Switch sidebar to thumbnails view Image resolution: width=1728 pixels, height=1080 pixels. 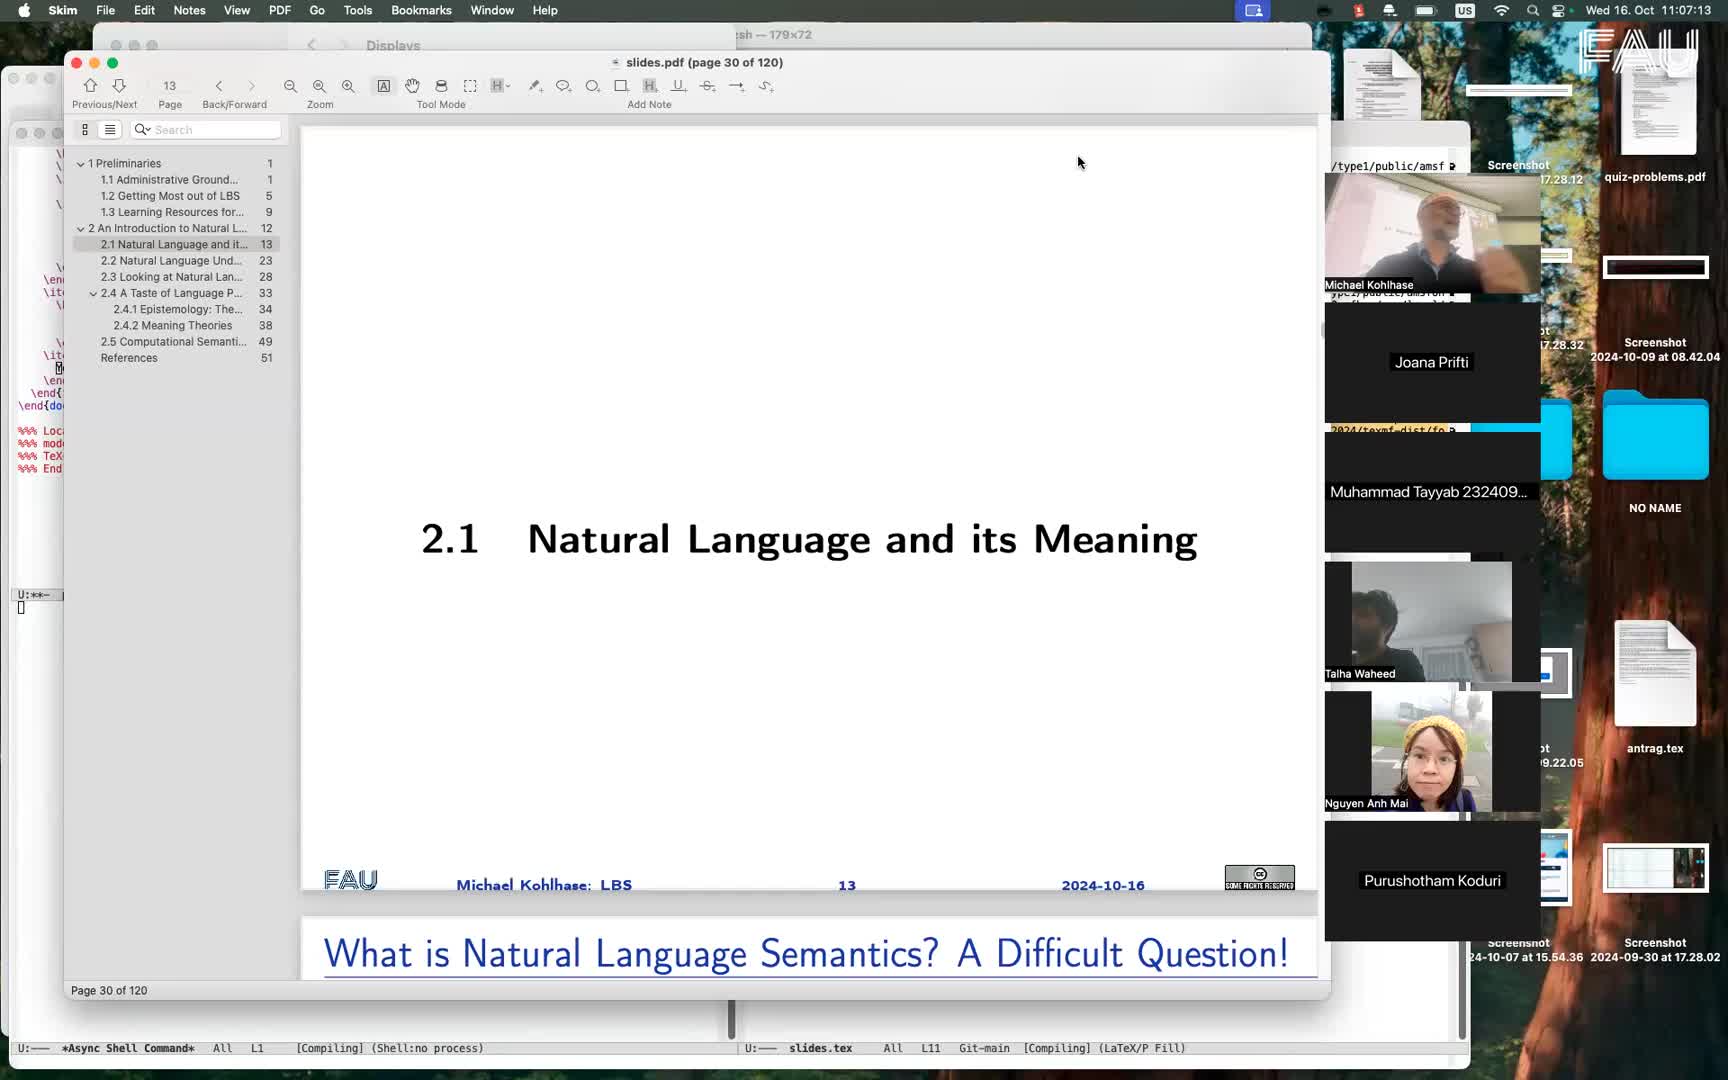85,130
